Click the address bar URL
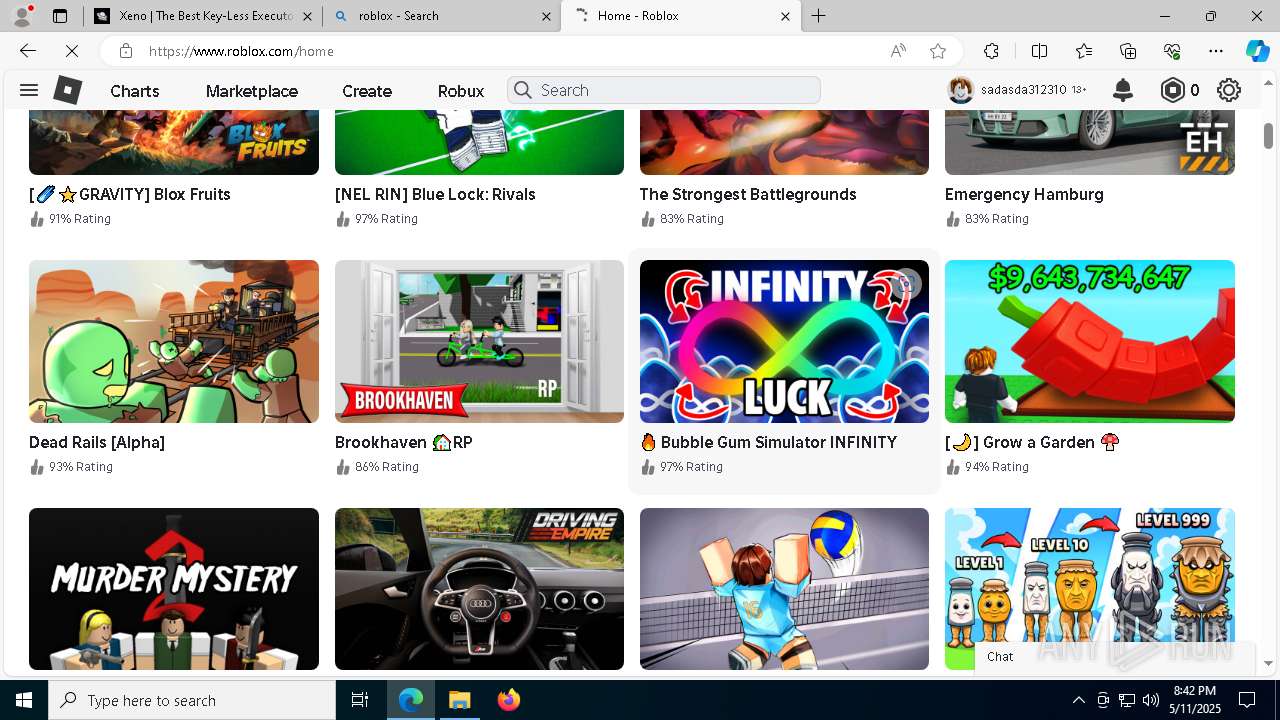The width and height of the screenshot is (1280, 720). point(241,51)
